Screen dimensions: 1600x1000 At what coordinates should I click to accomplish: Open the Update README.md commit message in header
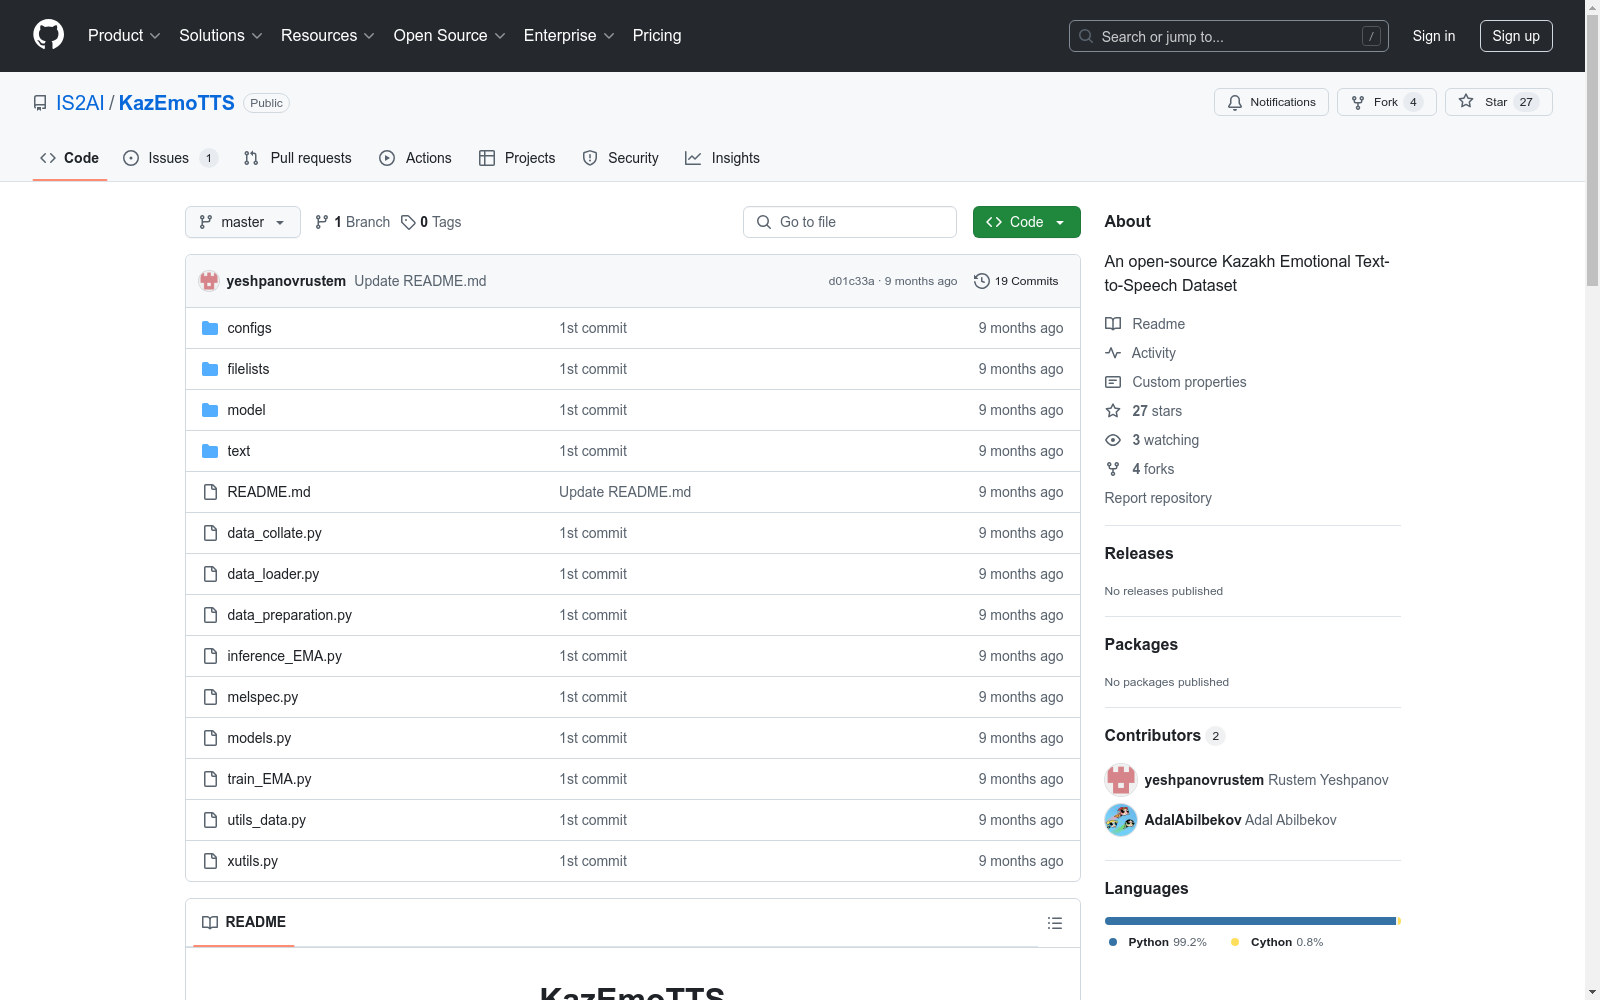coord(420,281)
